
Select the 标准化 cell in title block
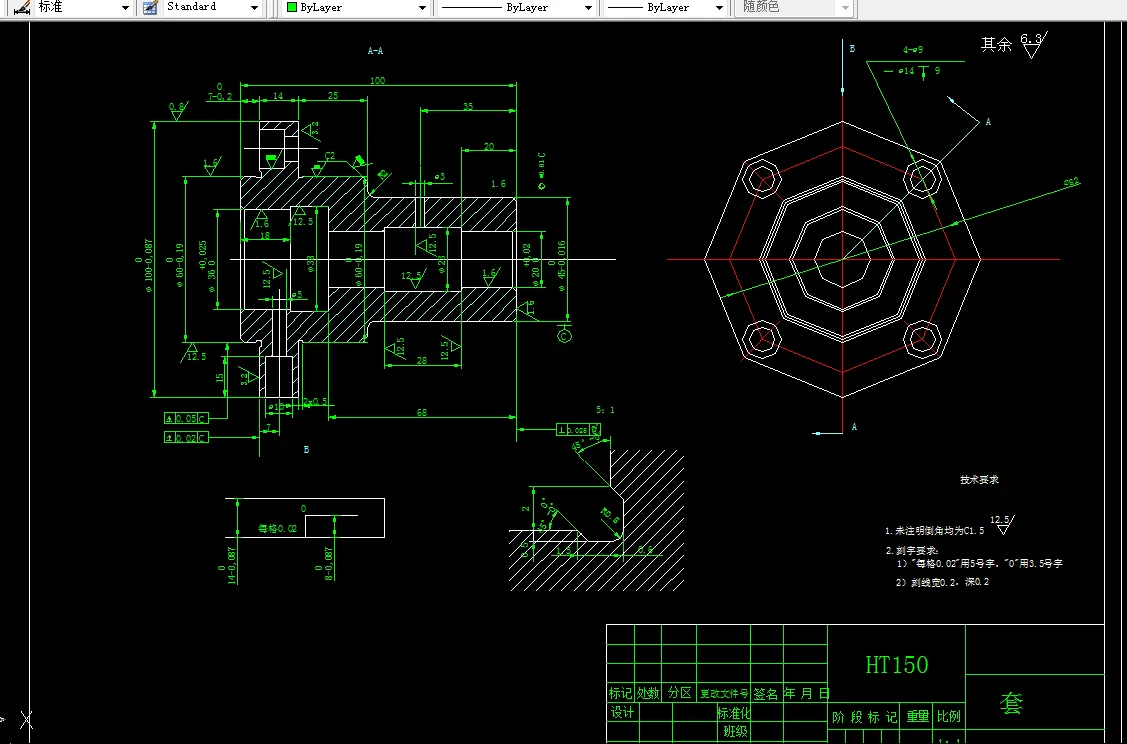tap(734, 713)
